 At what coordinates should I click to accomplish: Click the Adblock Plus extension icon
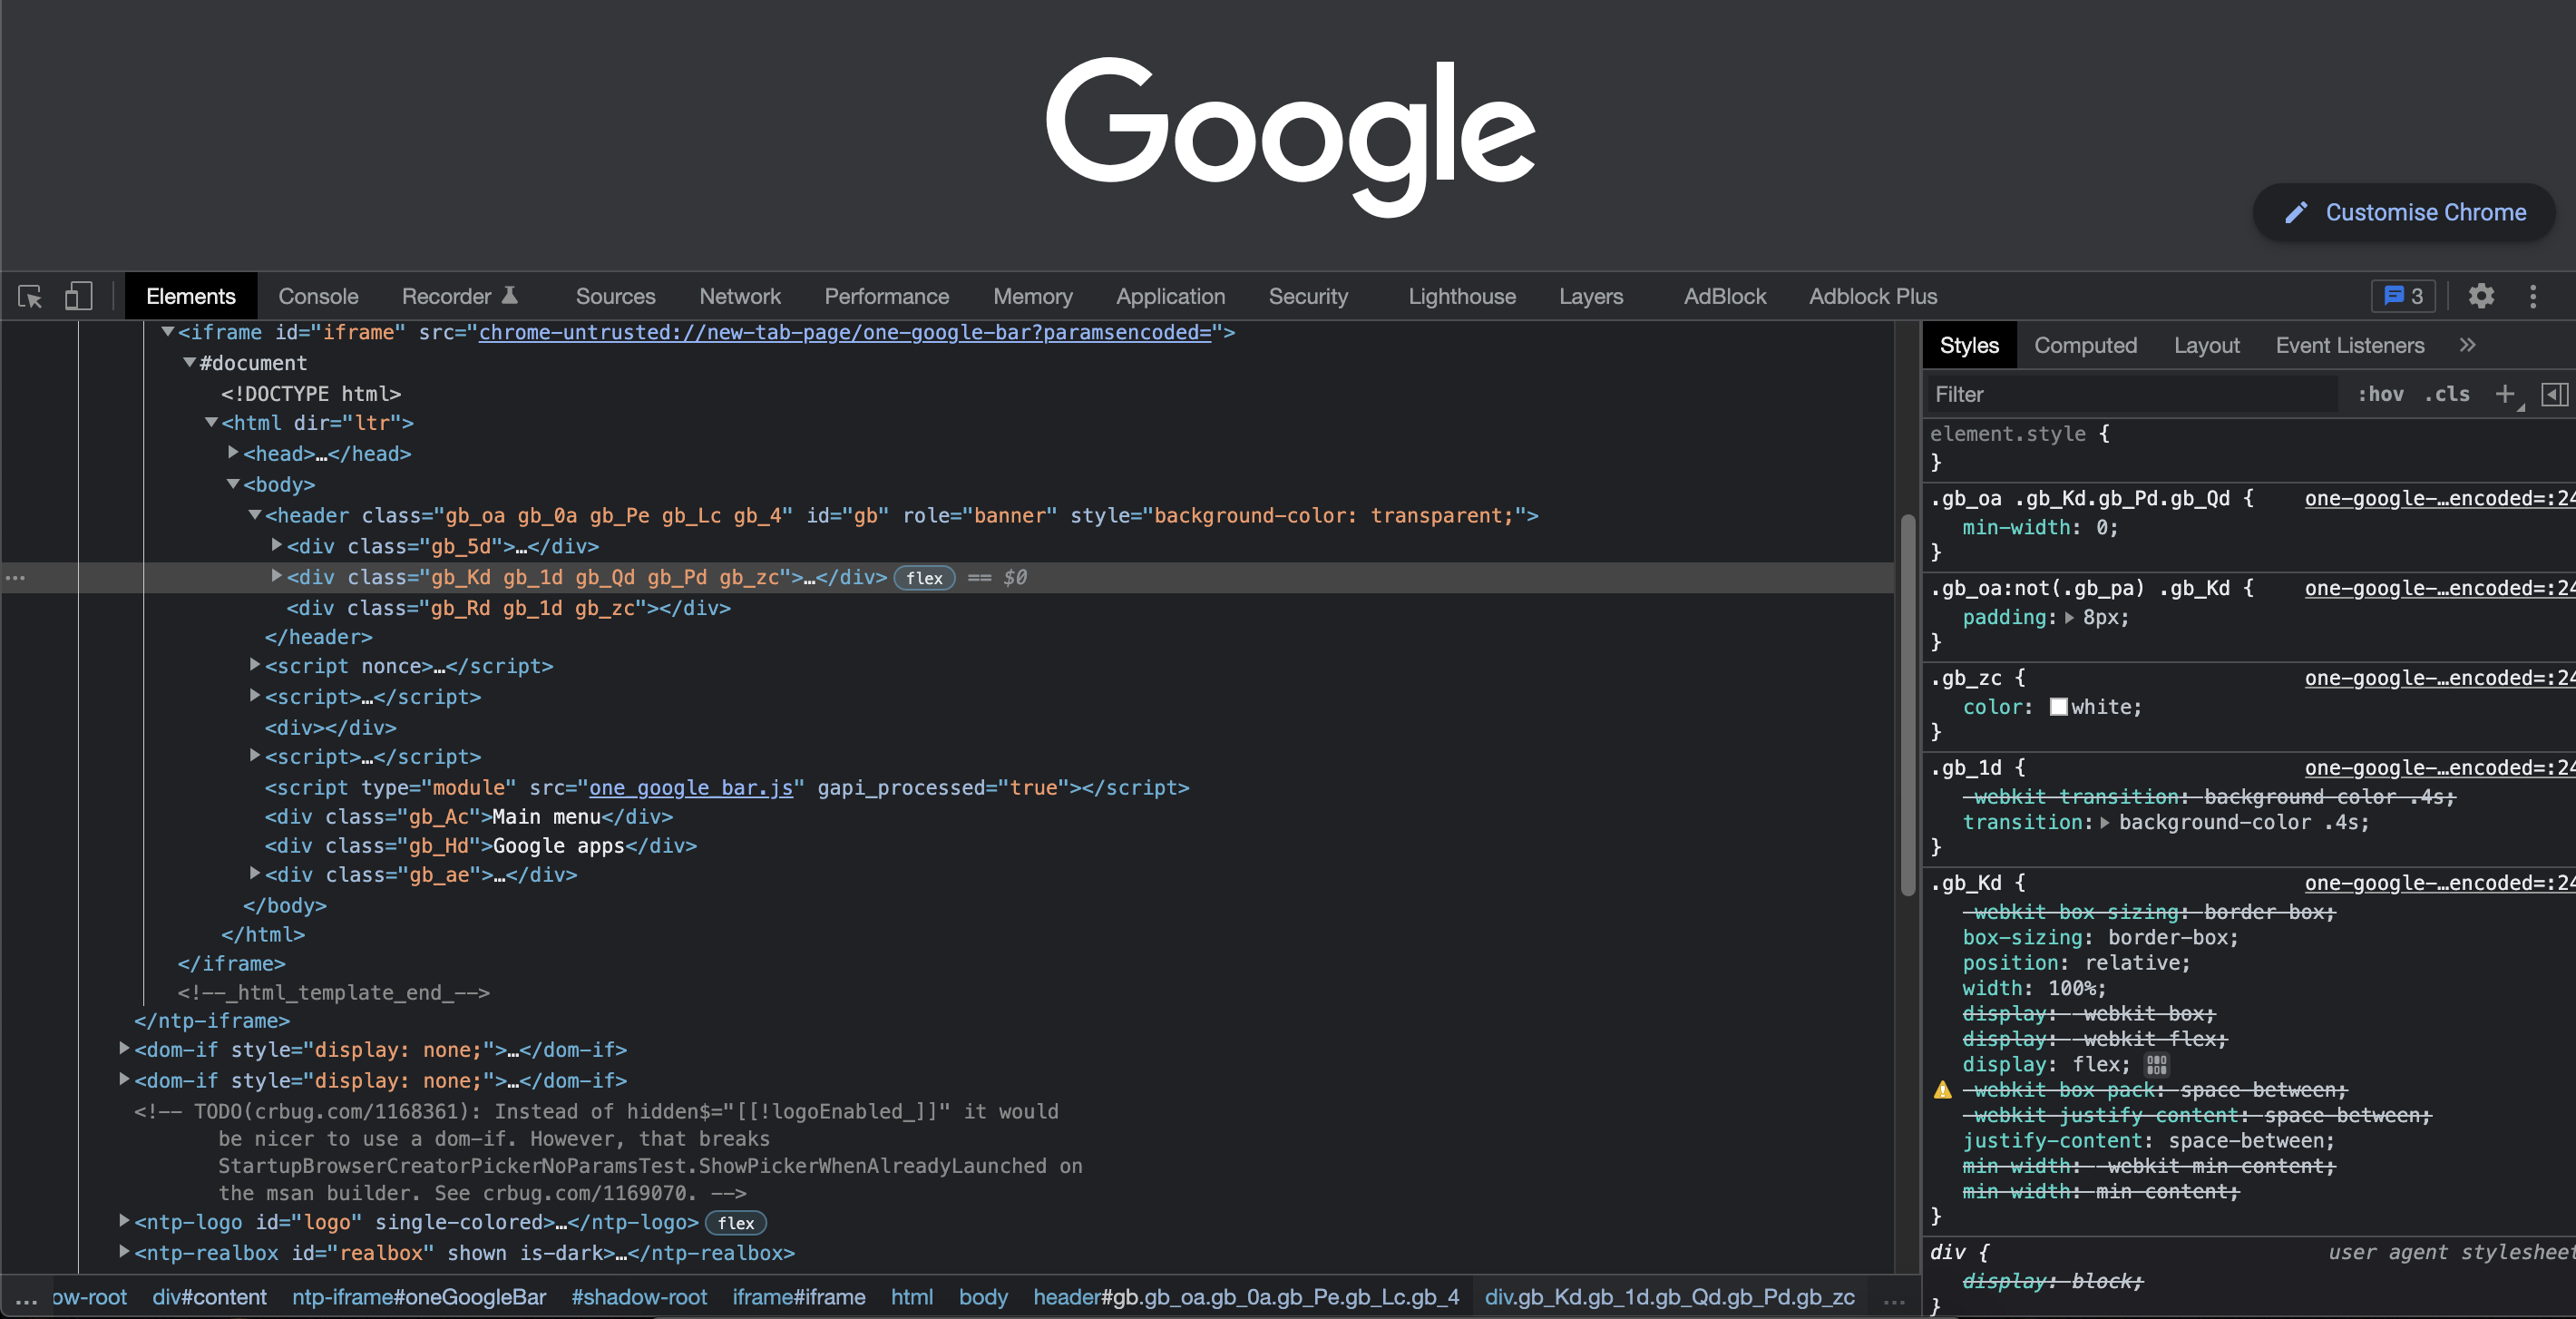1873,295
